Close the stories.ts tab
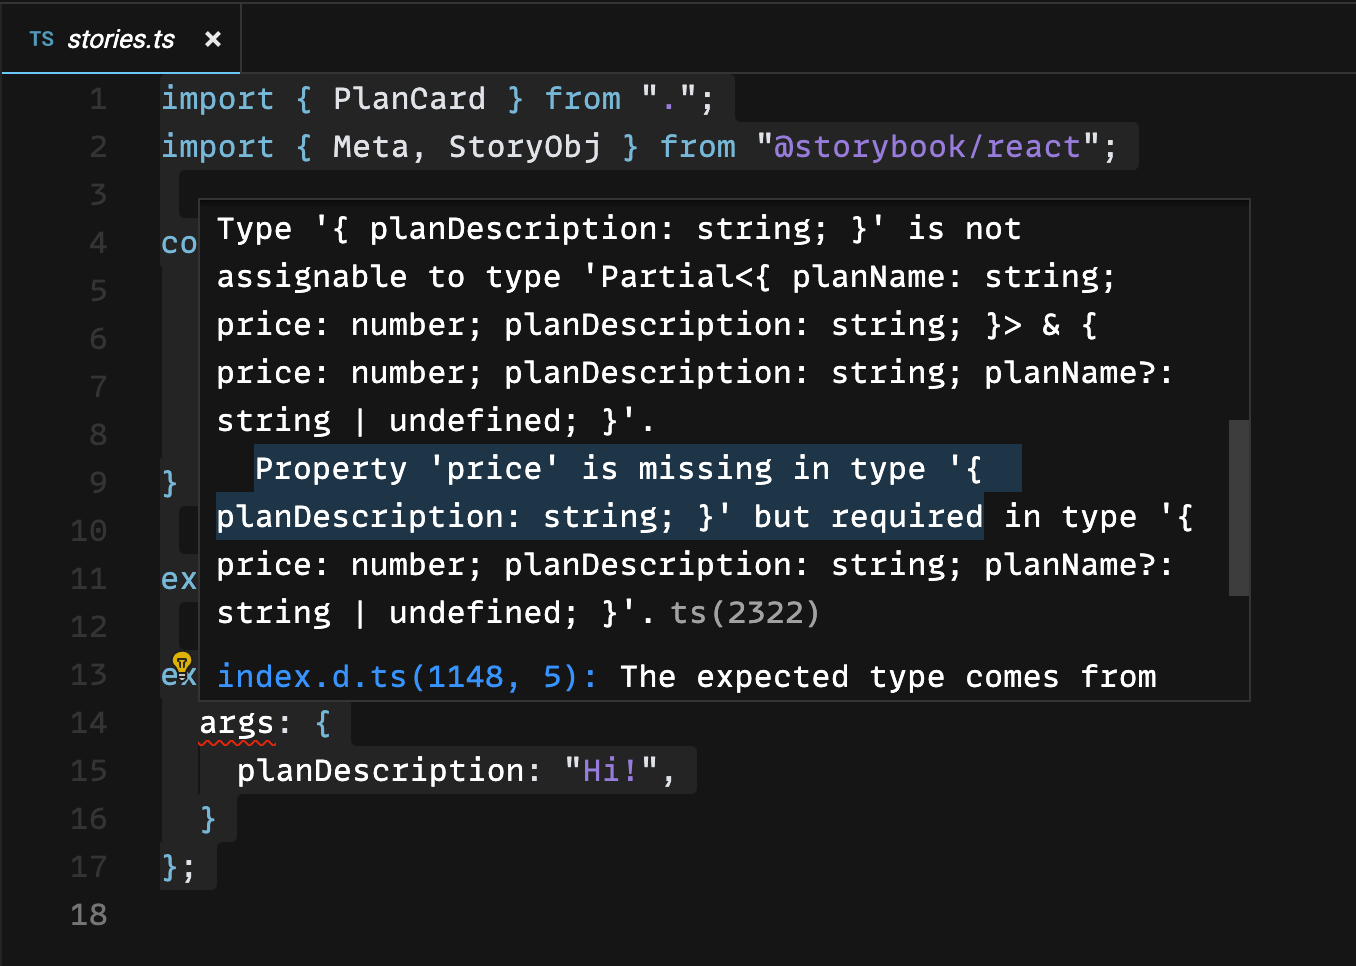1356x966 pixels. pos(212,39)
